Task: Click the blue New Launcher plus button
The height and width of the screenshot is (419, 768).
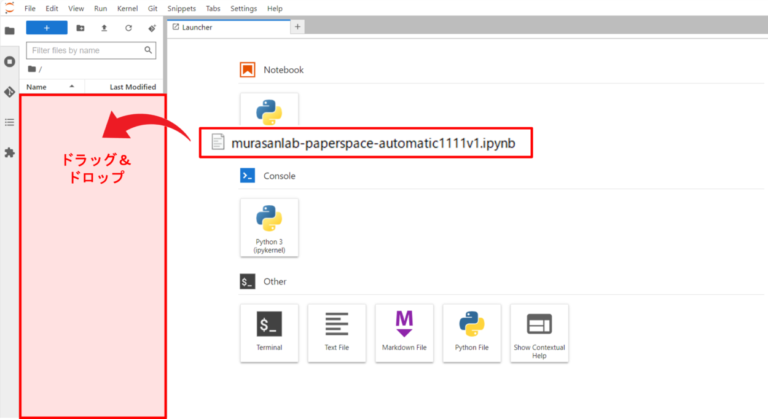Action: coord(47,28)
